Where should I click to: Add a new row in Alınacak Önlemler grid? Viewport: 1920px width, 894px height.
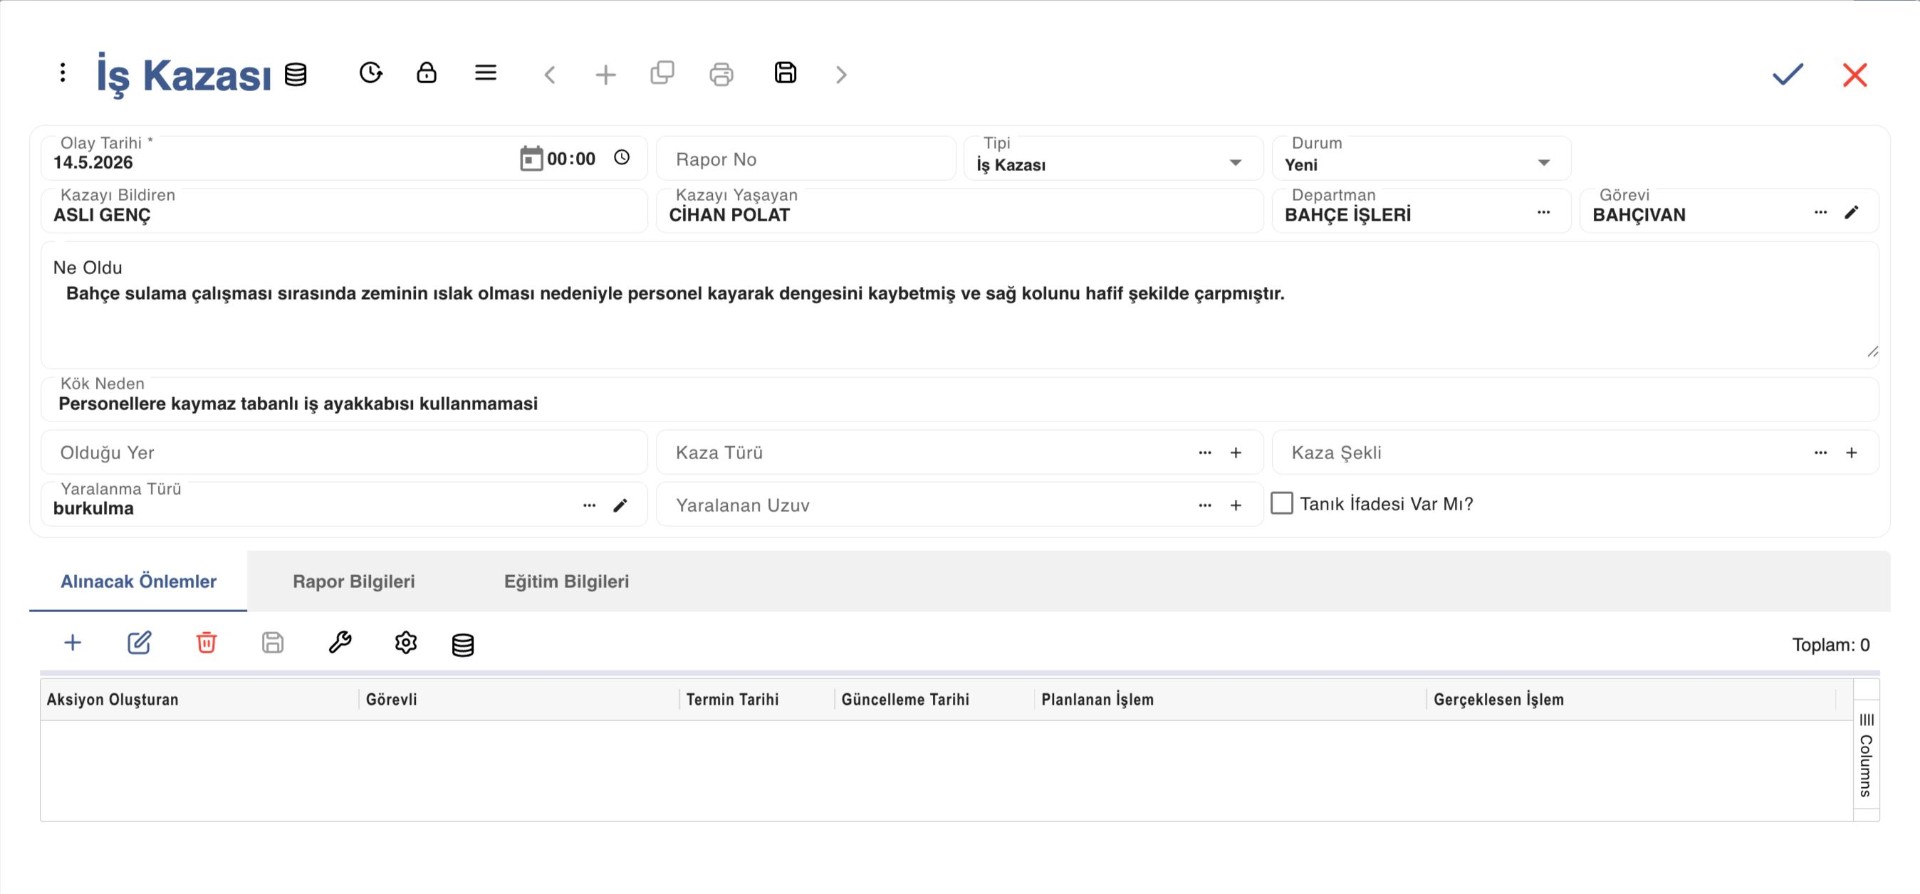[x=73, y=643]
